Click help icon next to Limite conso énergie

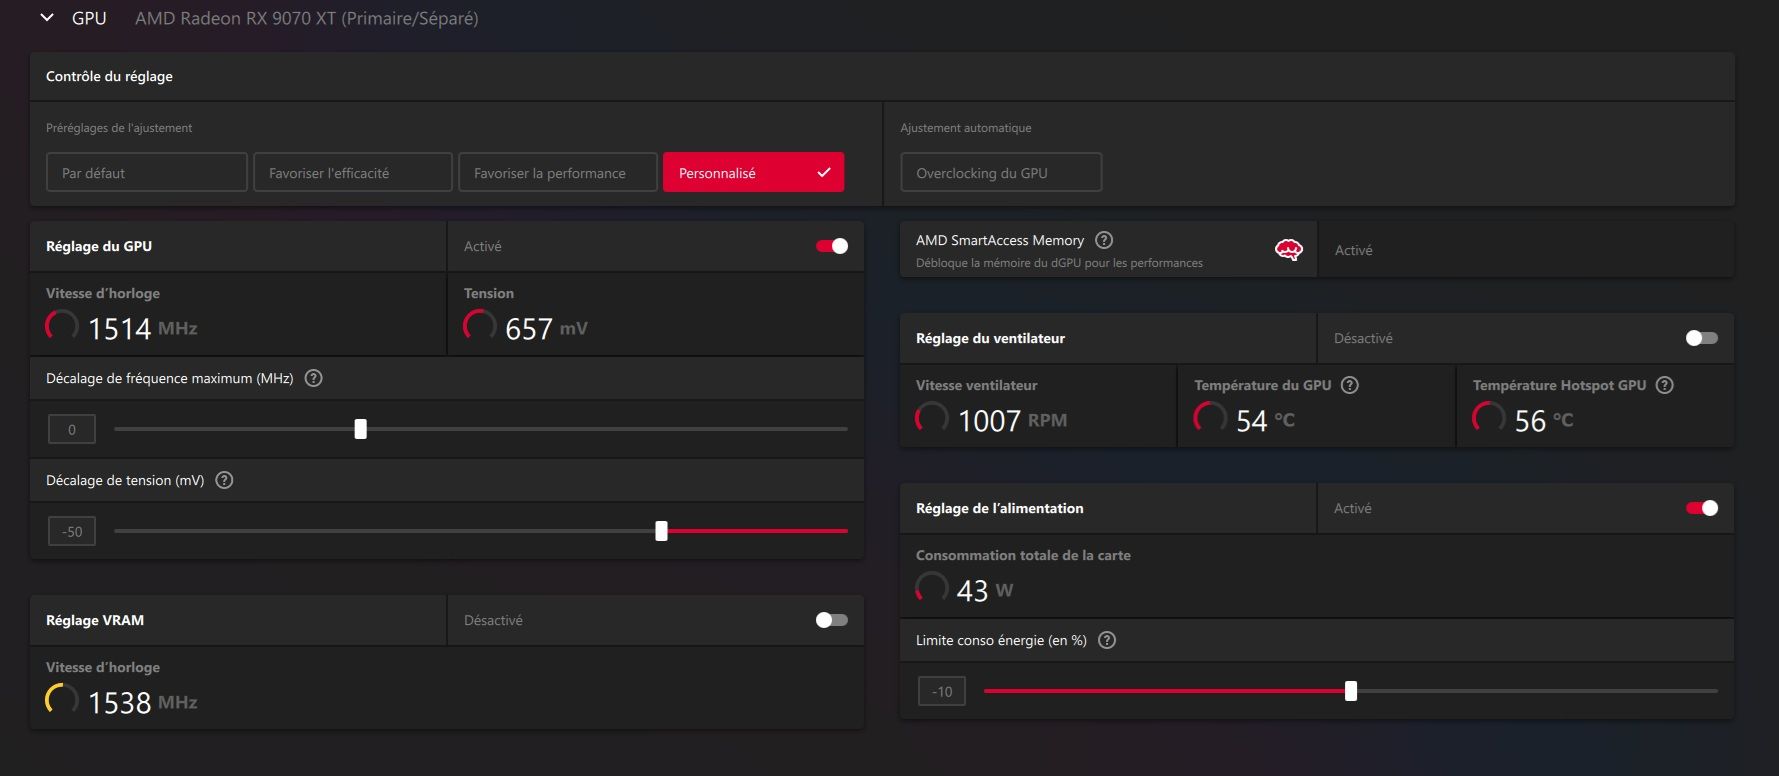[1107, 640]
